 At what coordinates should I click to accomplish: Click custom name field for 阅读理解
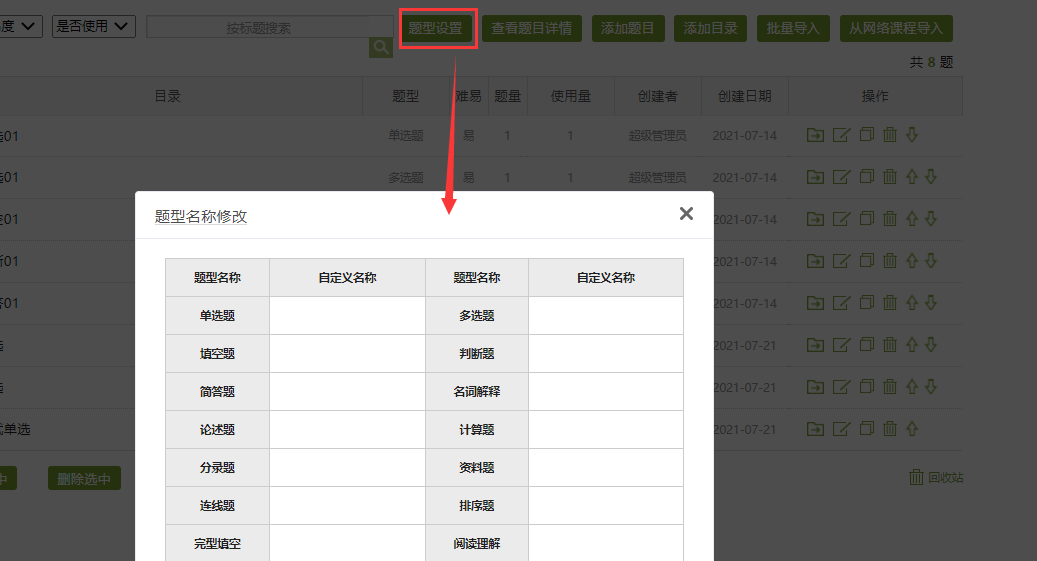point(606,544)
